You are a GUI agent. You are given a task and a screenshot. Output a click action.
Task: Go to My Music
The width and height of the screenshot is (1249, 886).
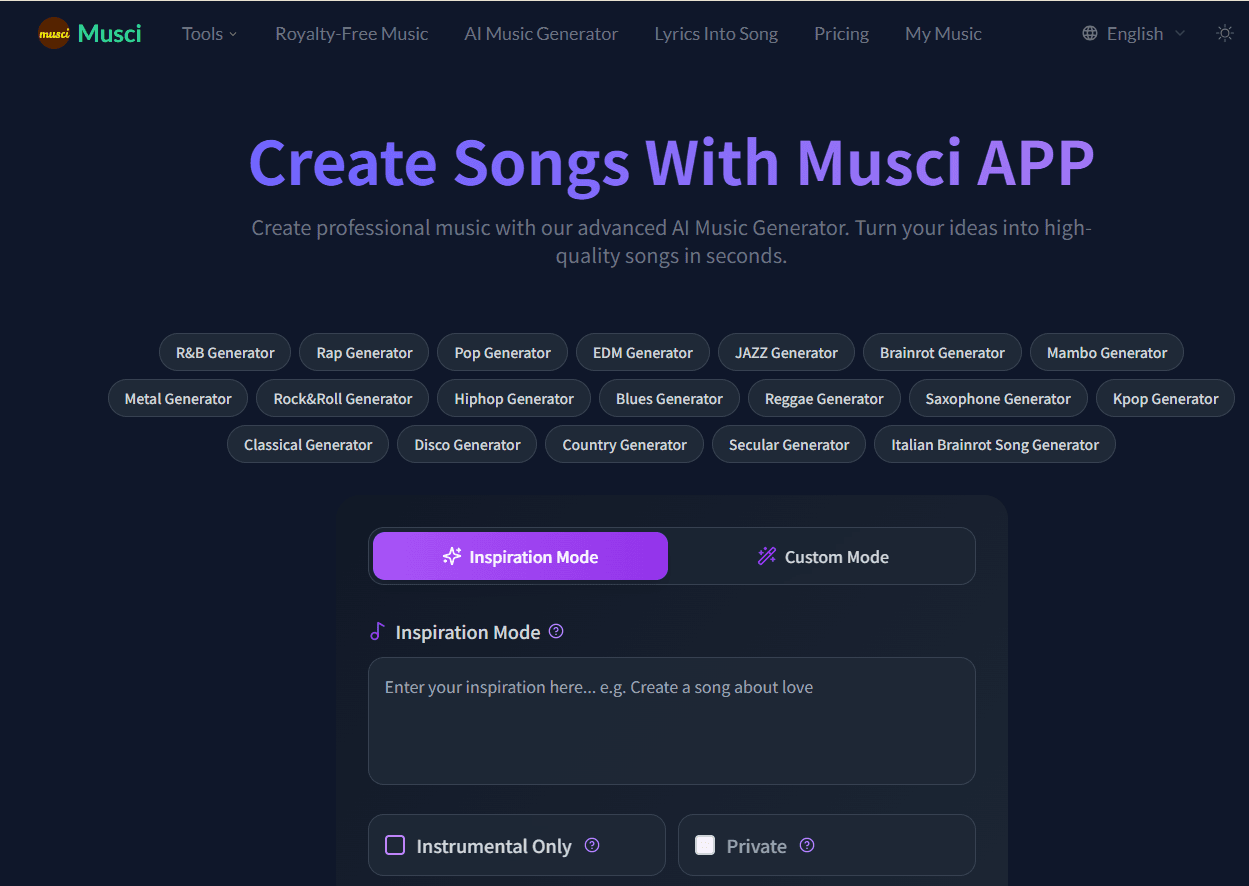click(943, 33)
